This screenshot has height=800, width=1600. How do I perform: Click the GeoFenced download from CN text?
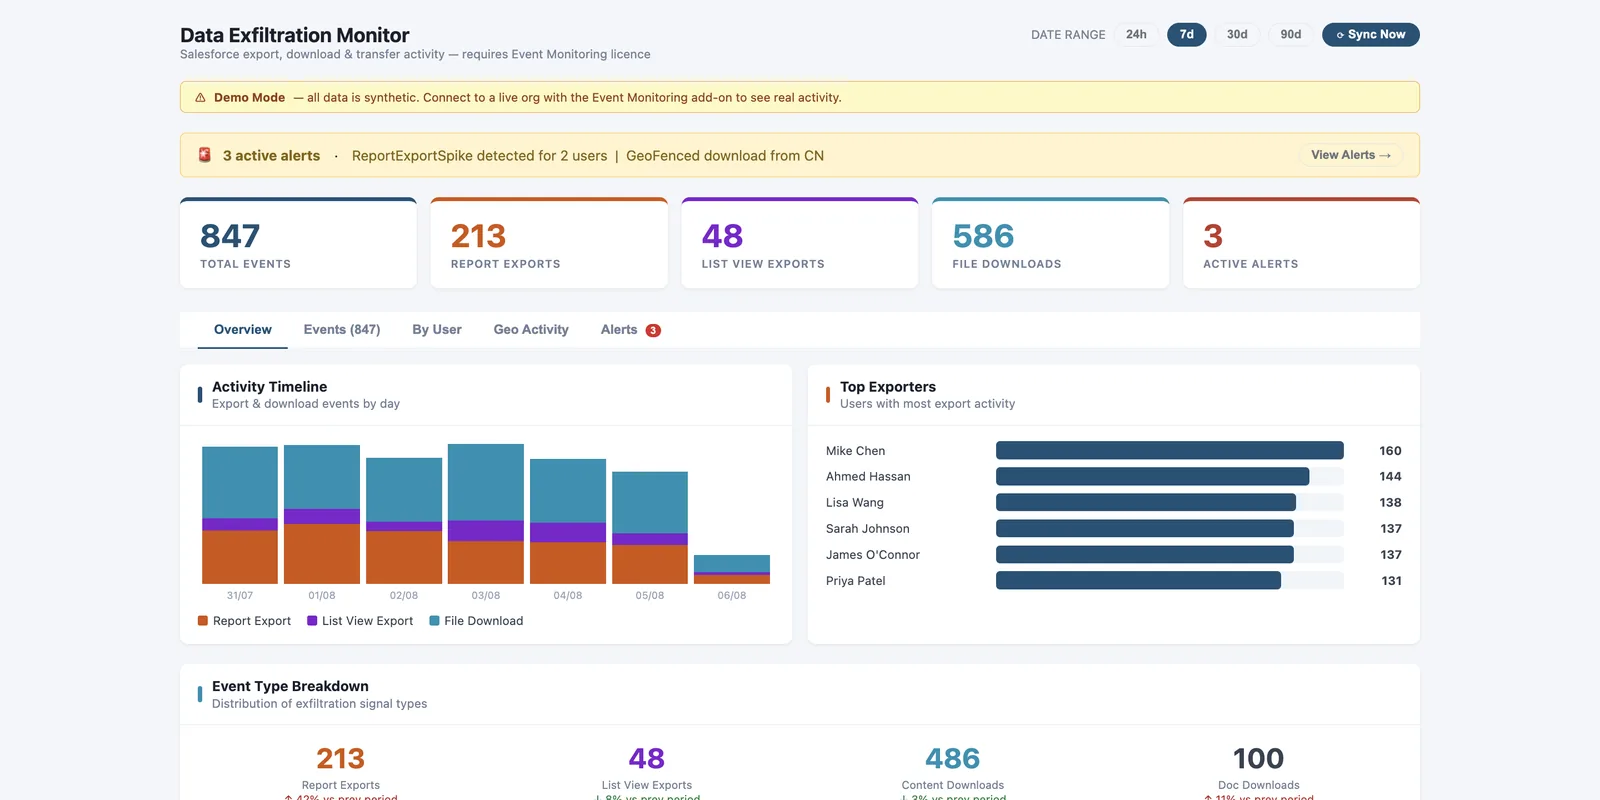pos(725,156)
